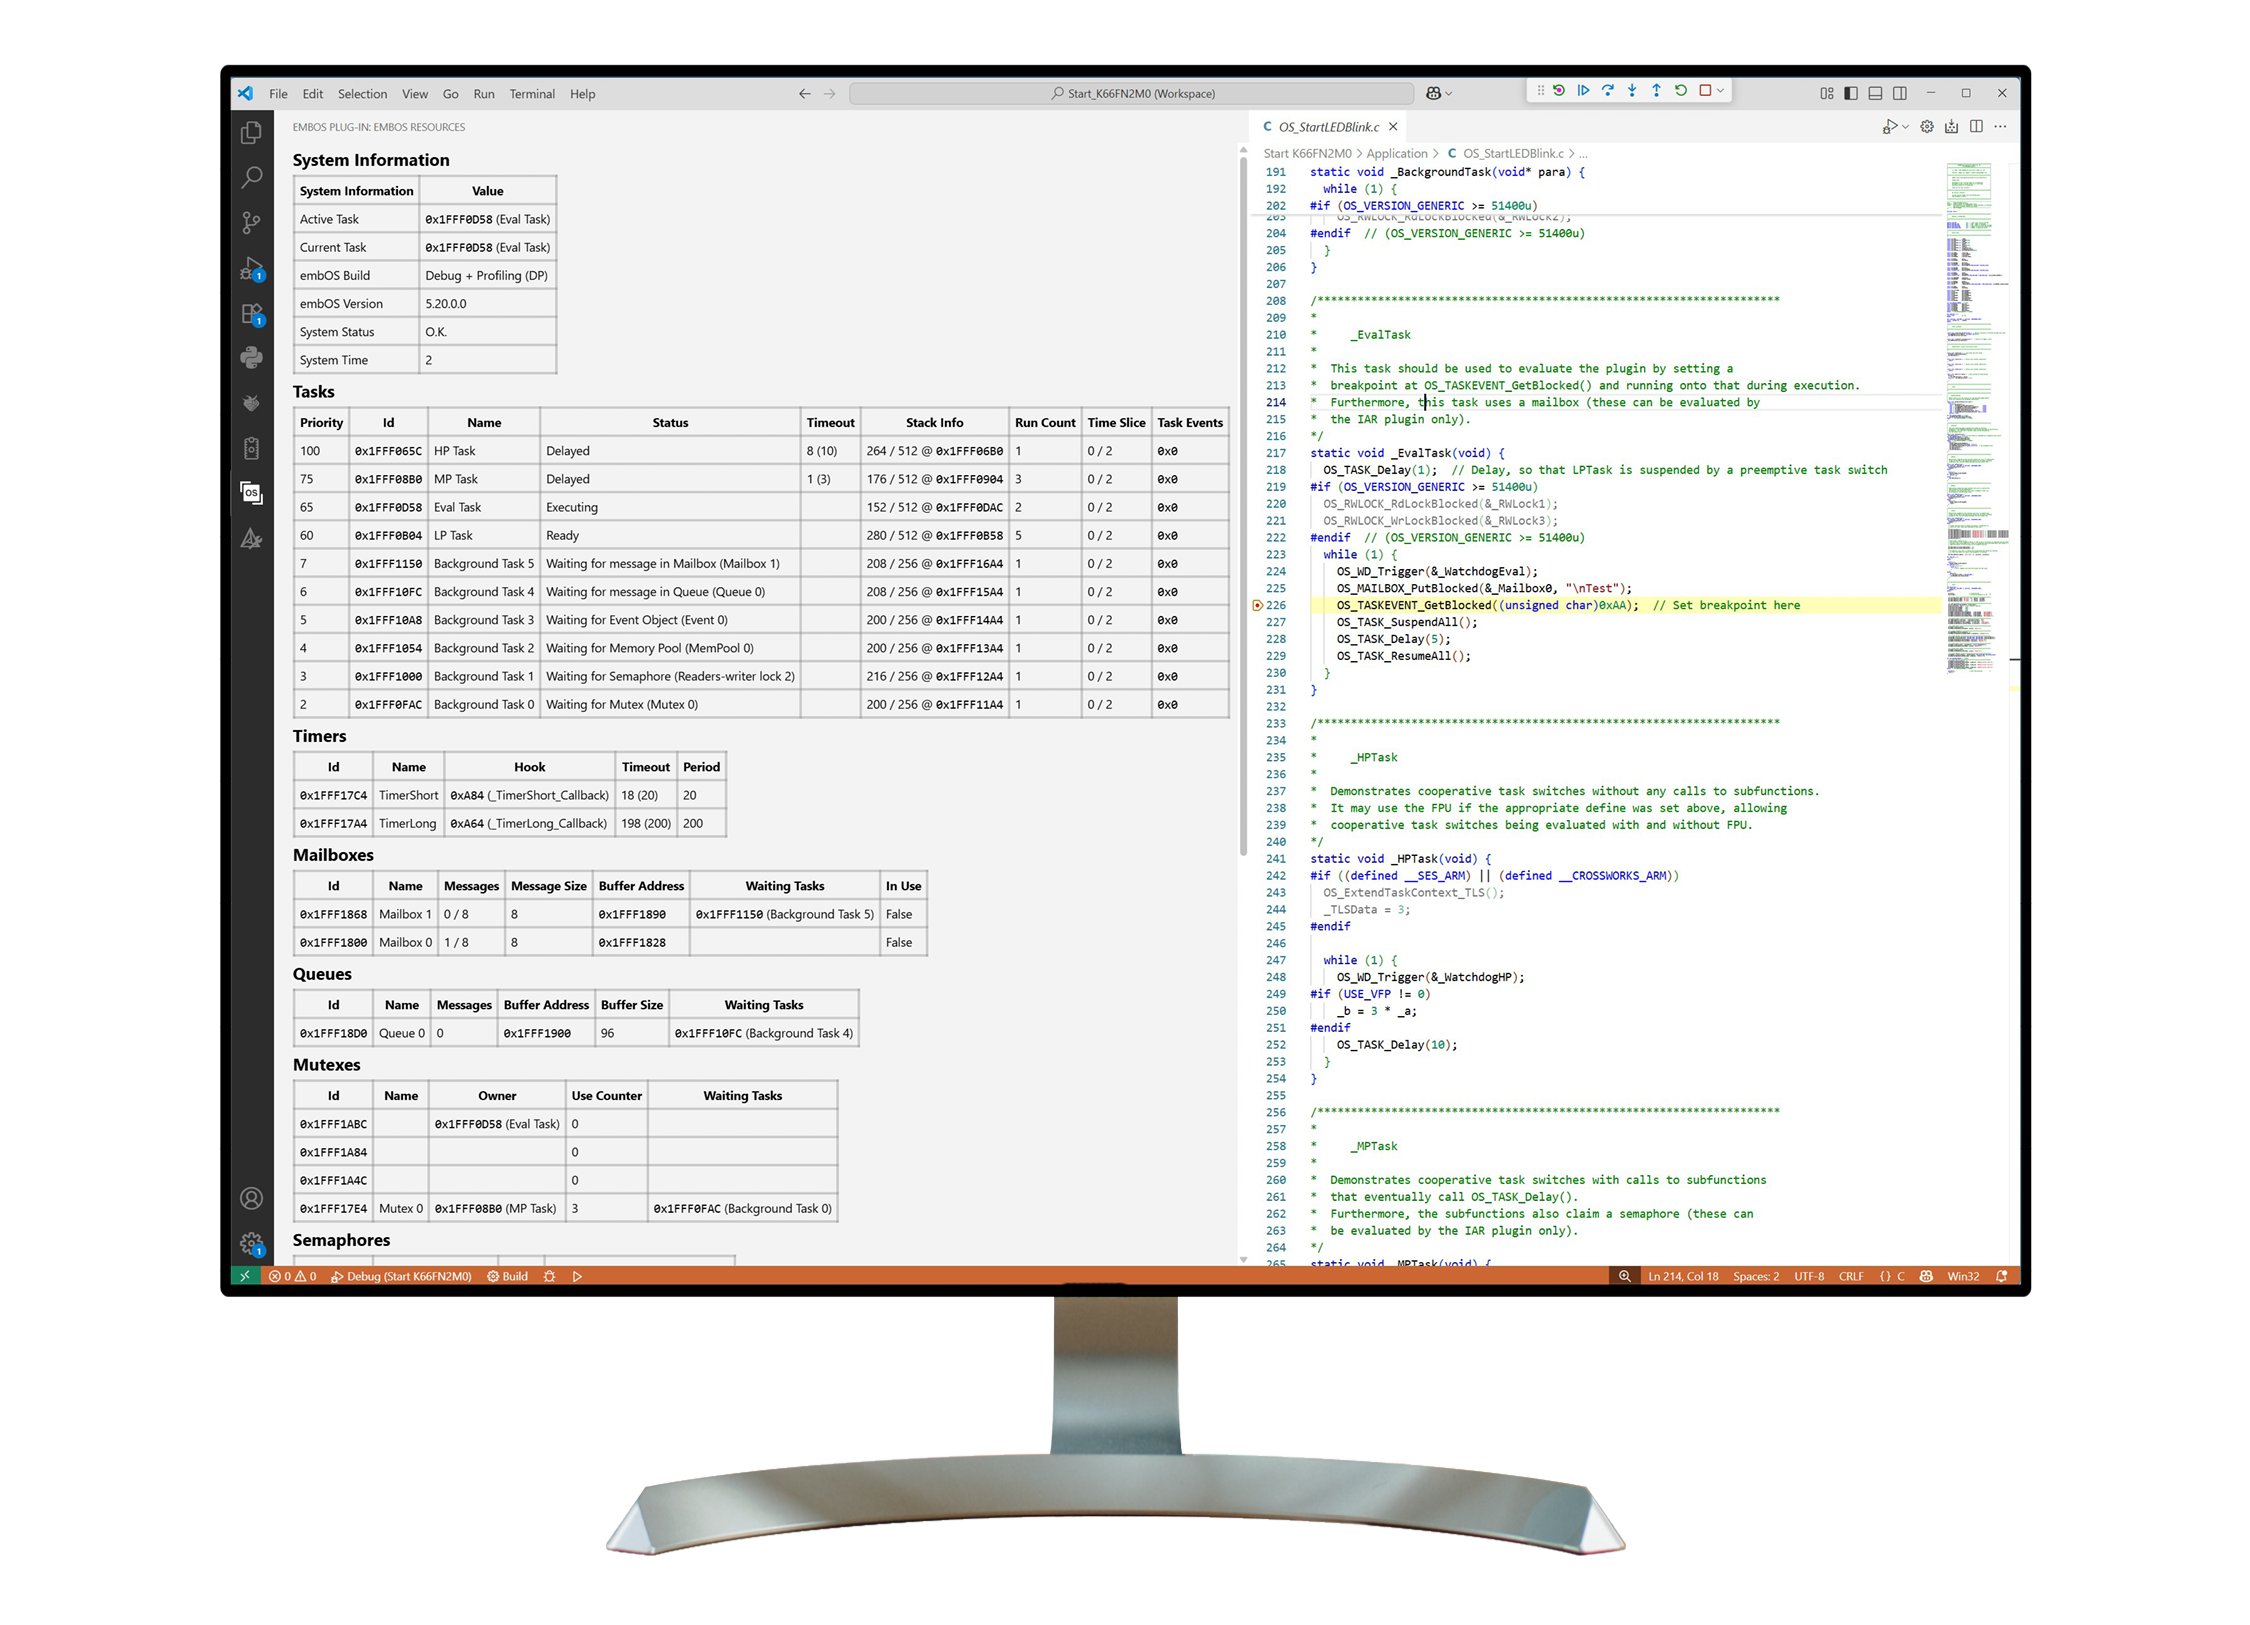Open the Terminal menu
2250x1625 pixels.
[x=531, y=94]
